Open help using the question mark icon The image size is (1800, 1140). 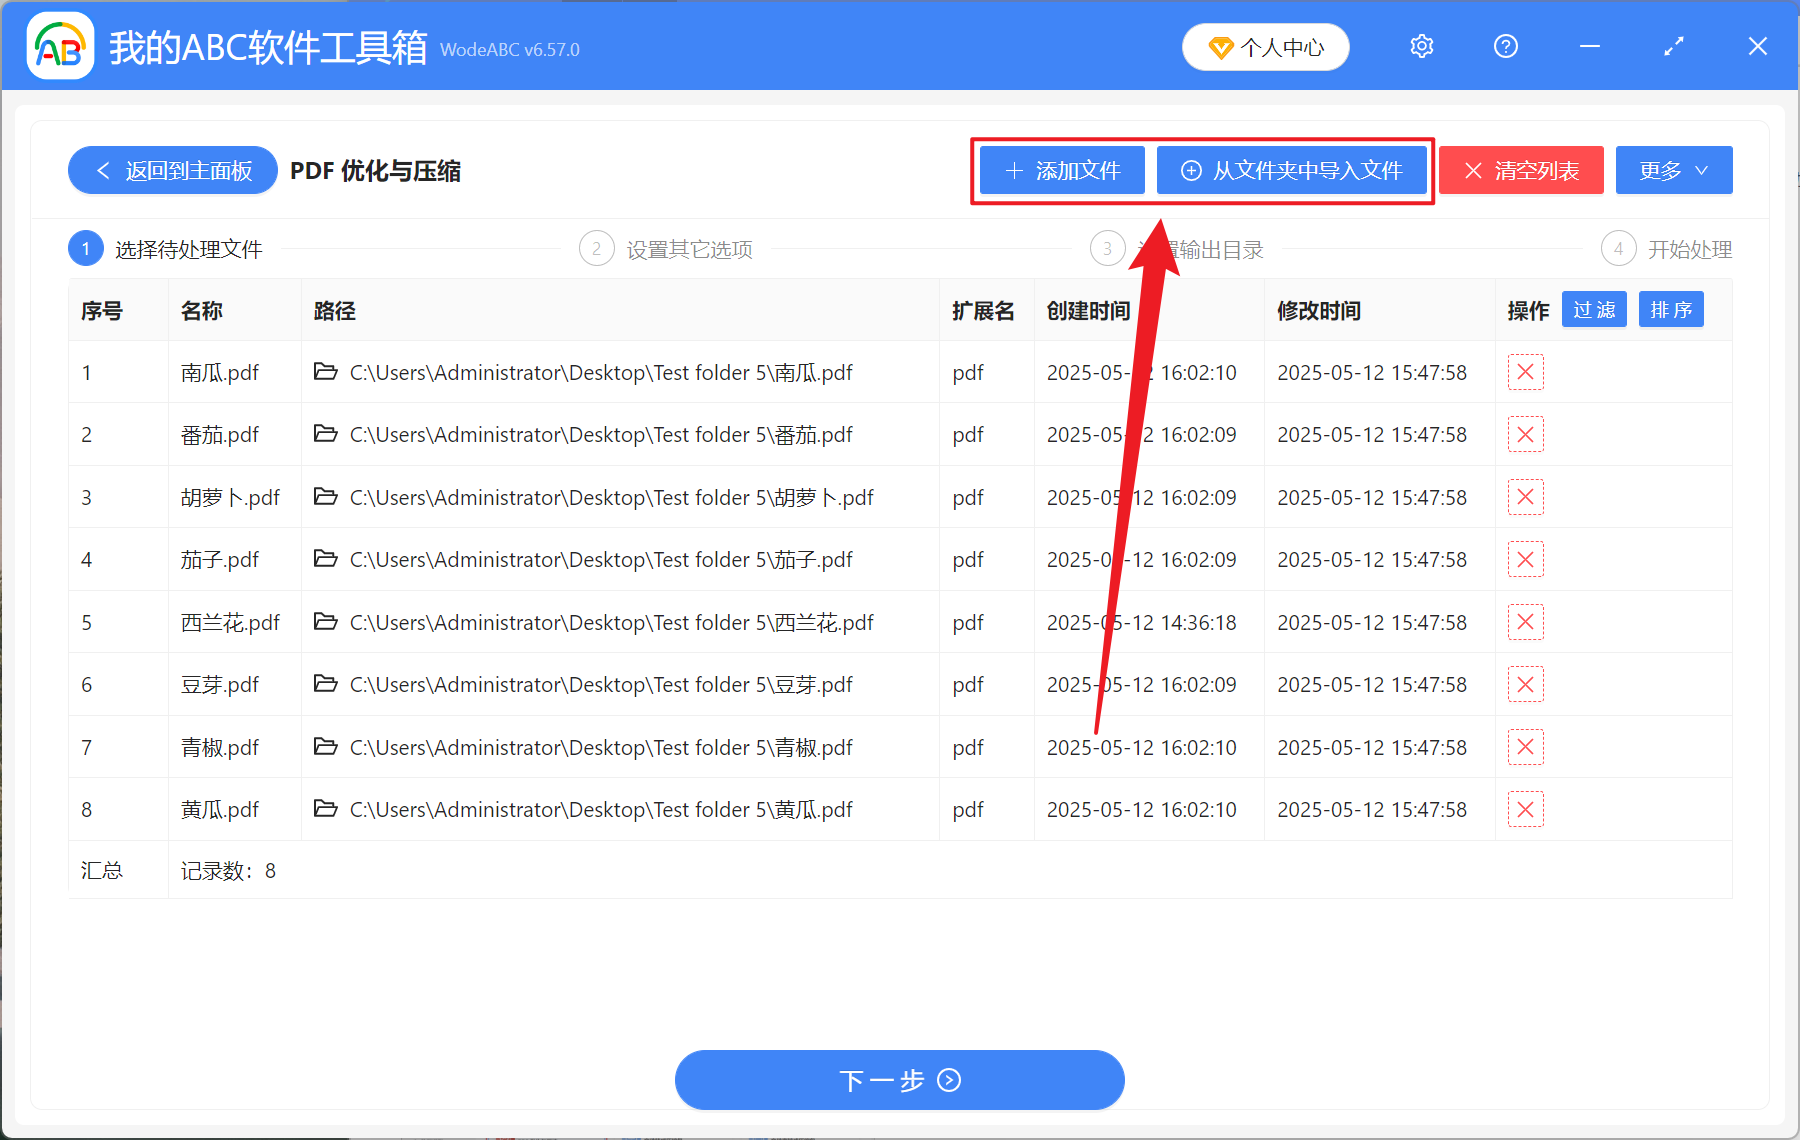point(1505,46)
